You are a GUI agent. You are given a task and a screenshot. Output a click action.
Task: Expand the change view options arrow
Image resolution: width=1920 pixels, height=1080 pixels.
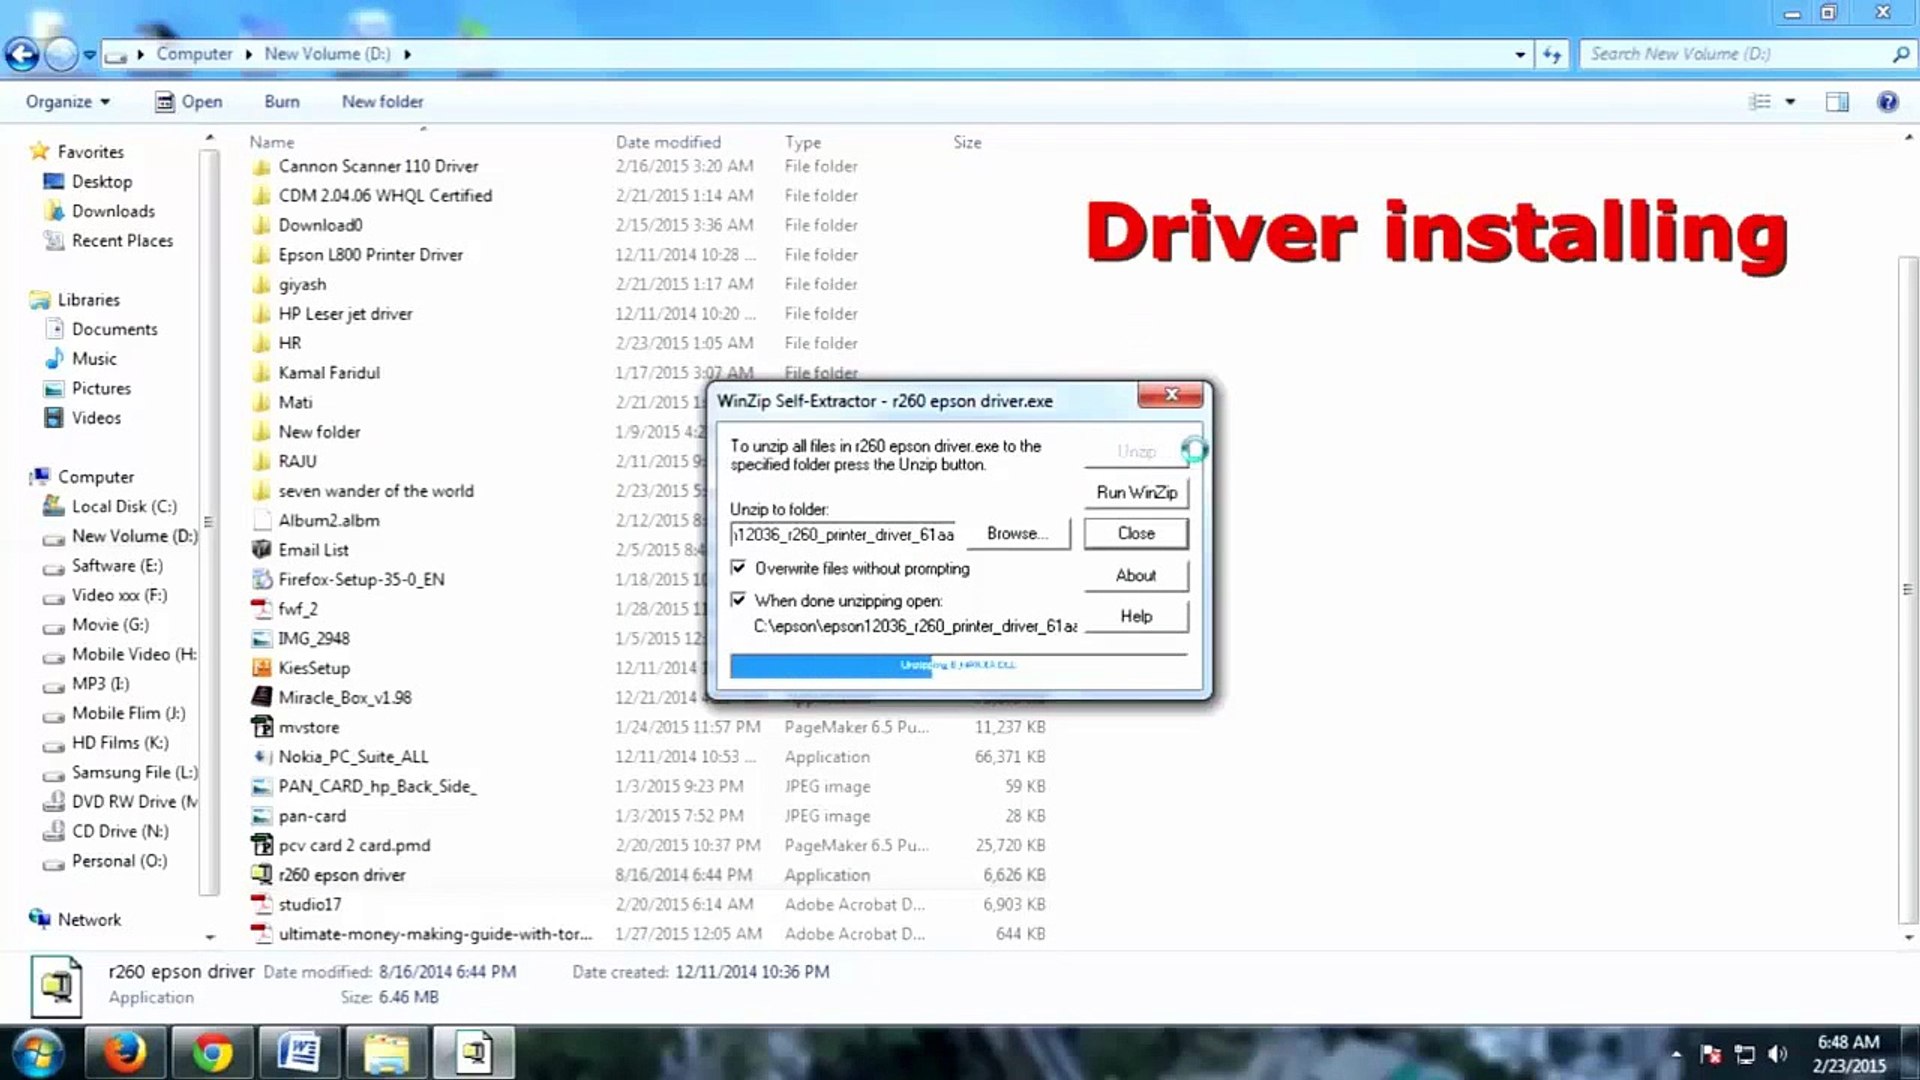[1790, 102]
